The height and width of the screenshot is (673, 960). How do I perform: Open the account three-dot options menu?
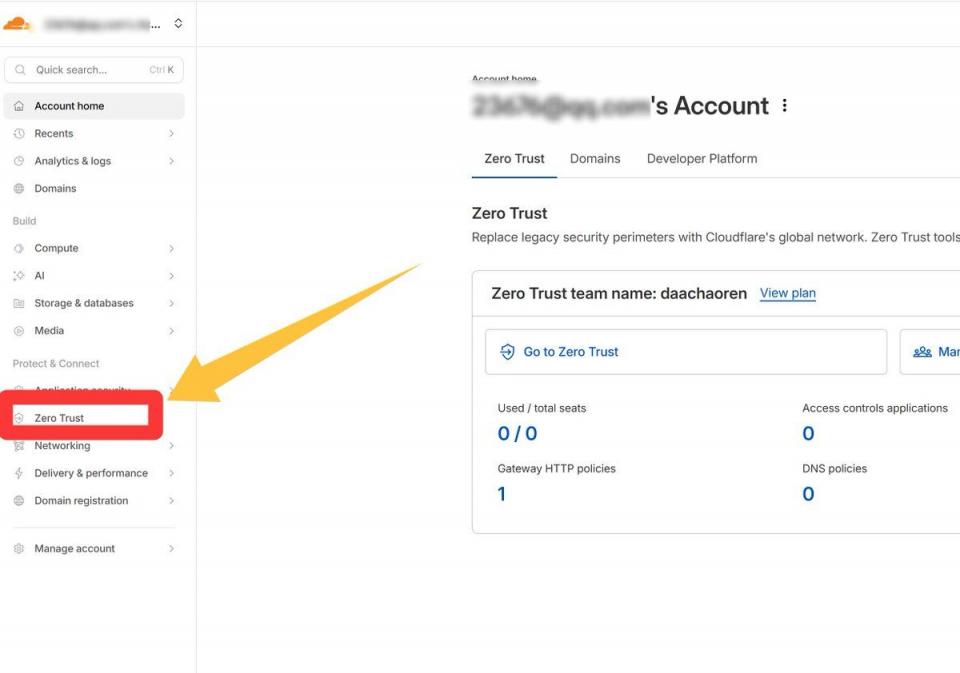click(785, 106)
